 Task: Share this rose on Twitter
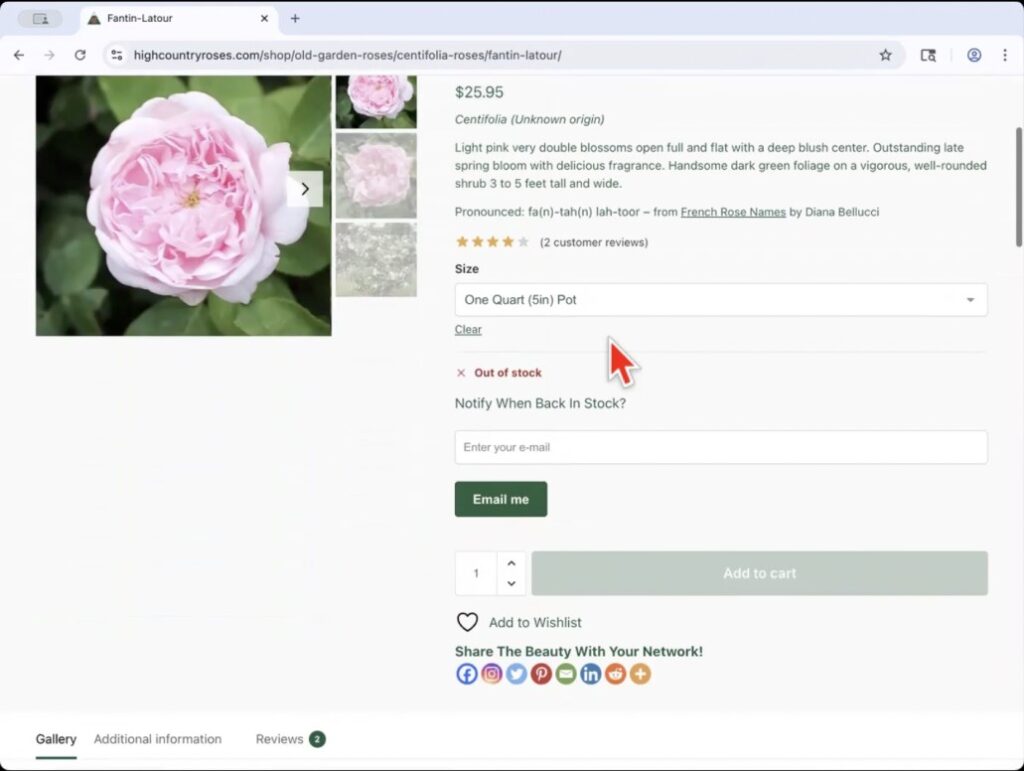coord(516,674)
